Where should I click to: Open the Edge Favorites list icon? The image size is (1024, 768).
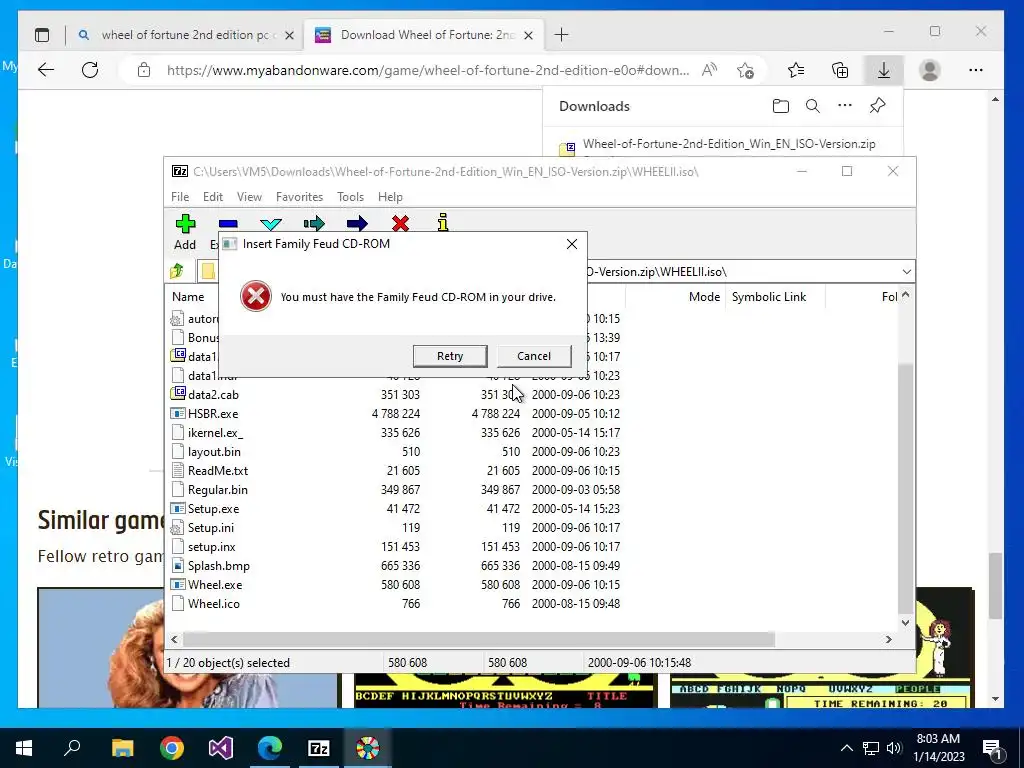(796, 70)
